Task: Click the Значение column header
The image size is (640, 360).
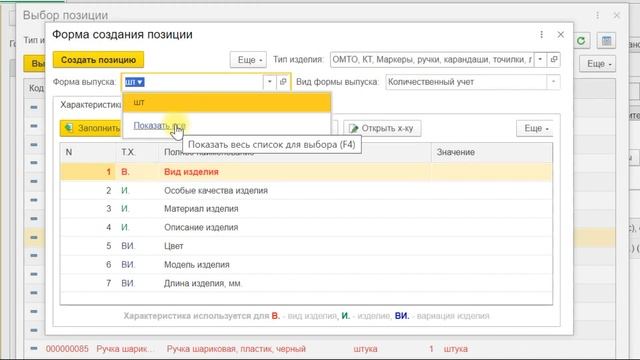Action: pyautogui.click(x=491, y=152)
